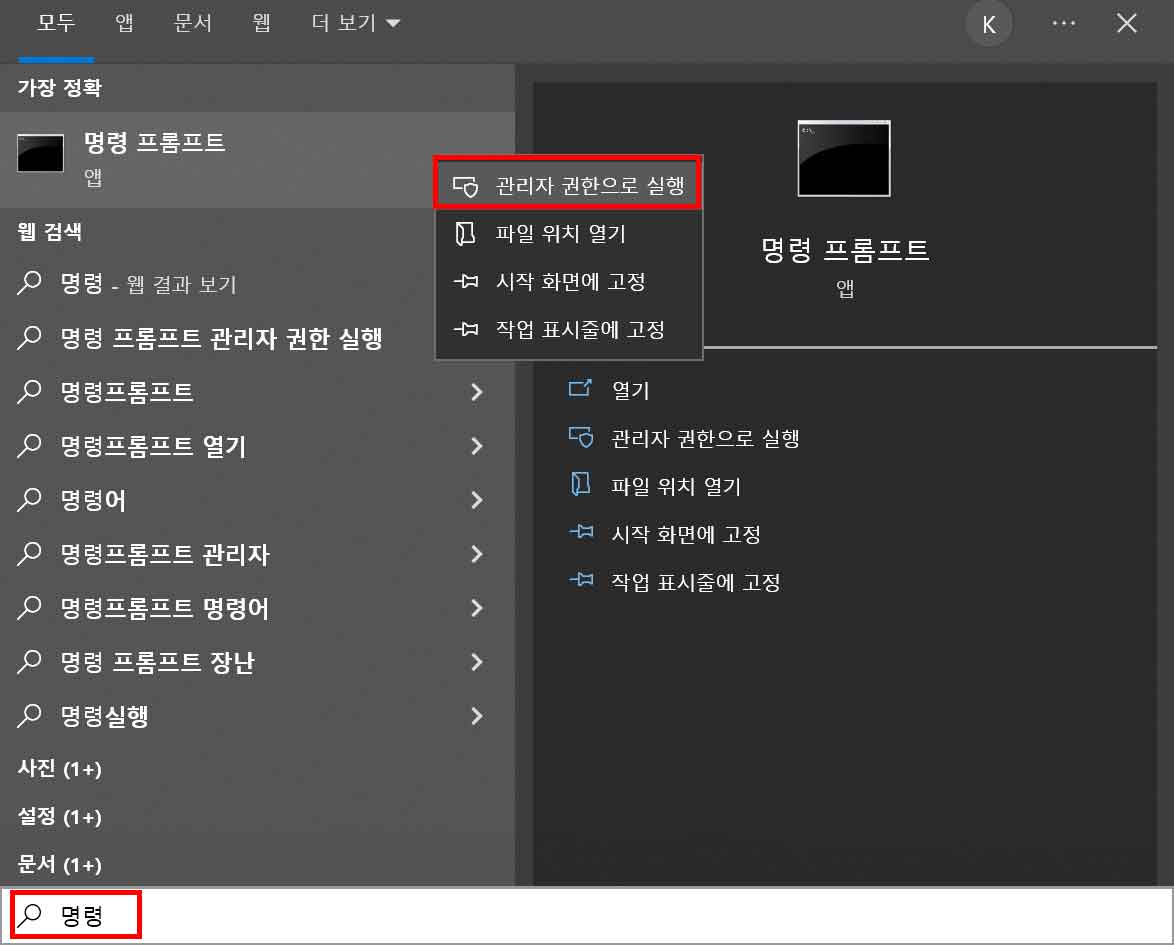Viewport: 1174px width, 945px height.
Task: Switch to the 문서 tab
Action: click(192, 23)
